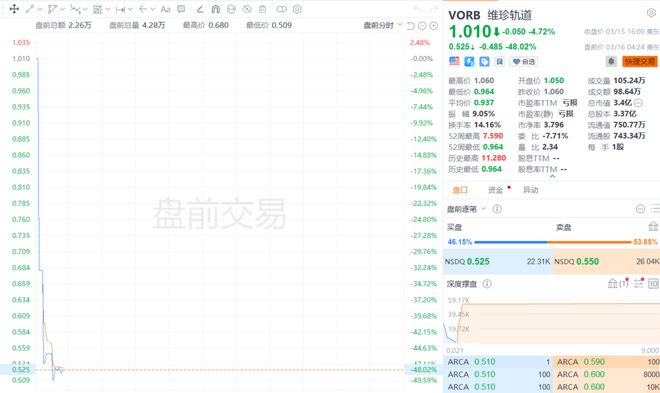Open the wave pattern tool dropdown arrow
Image resolution: width=660 pixels, height=393 pixels.
85,9
